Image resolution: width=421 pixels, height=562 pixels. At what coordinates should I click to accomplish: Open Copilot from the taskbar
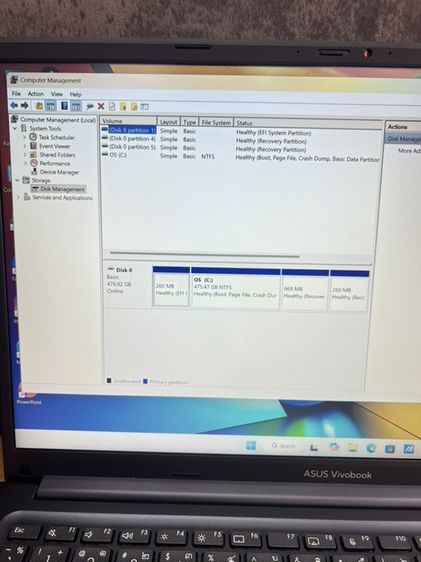(334, 447)
